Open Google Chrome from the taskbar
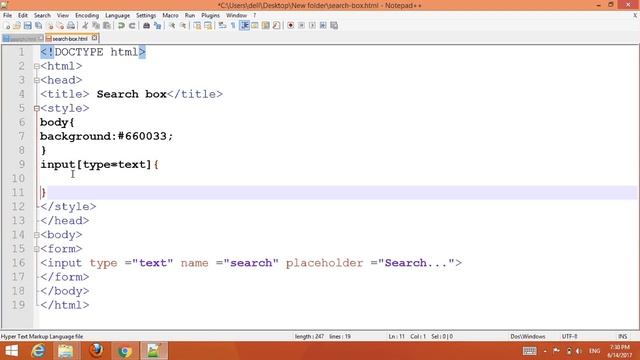640x360 pixels. click(125, 351)
